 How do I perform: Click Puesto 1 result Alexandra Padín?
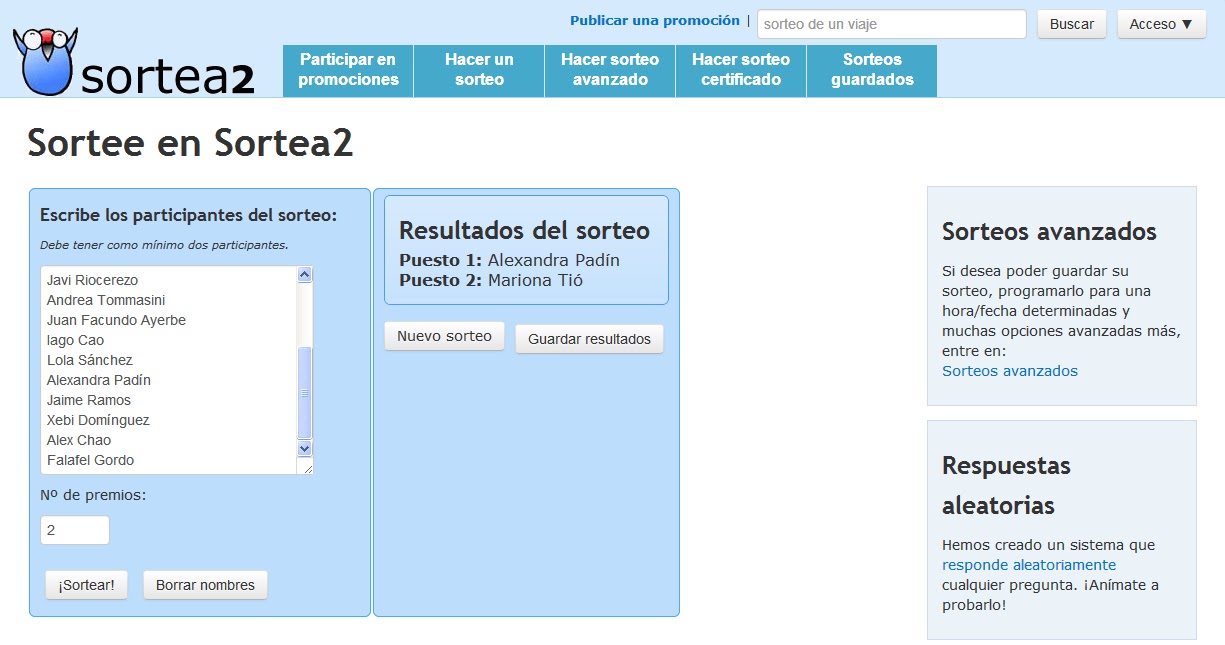tap(509, 260)
